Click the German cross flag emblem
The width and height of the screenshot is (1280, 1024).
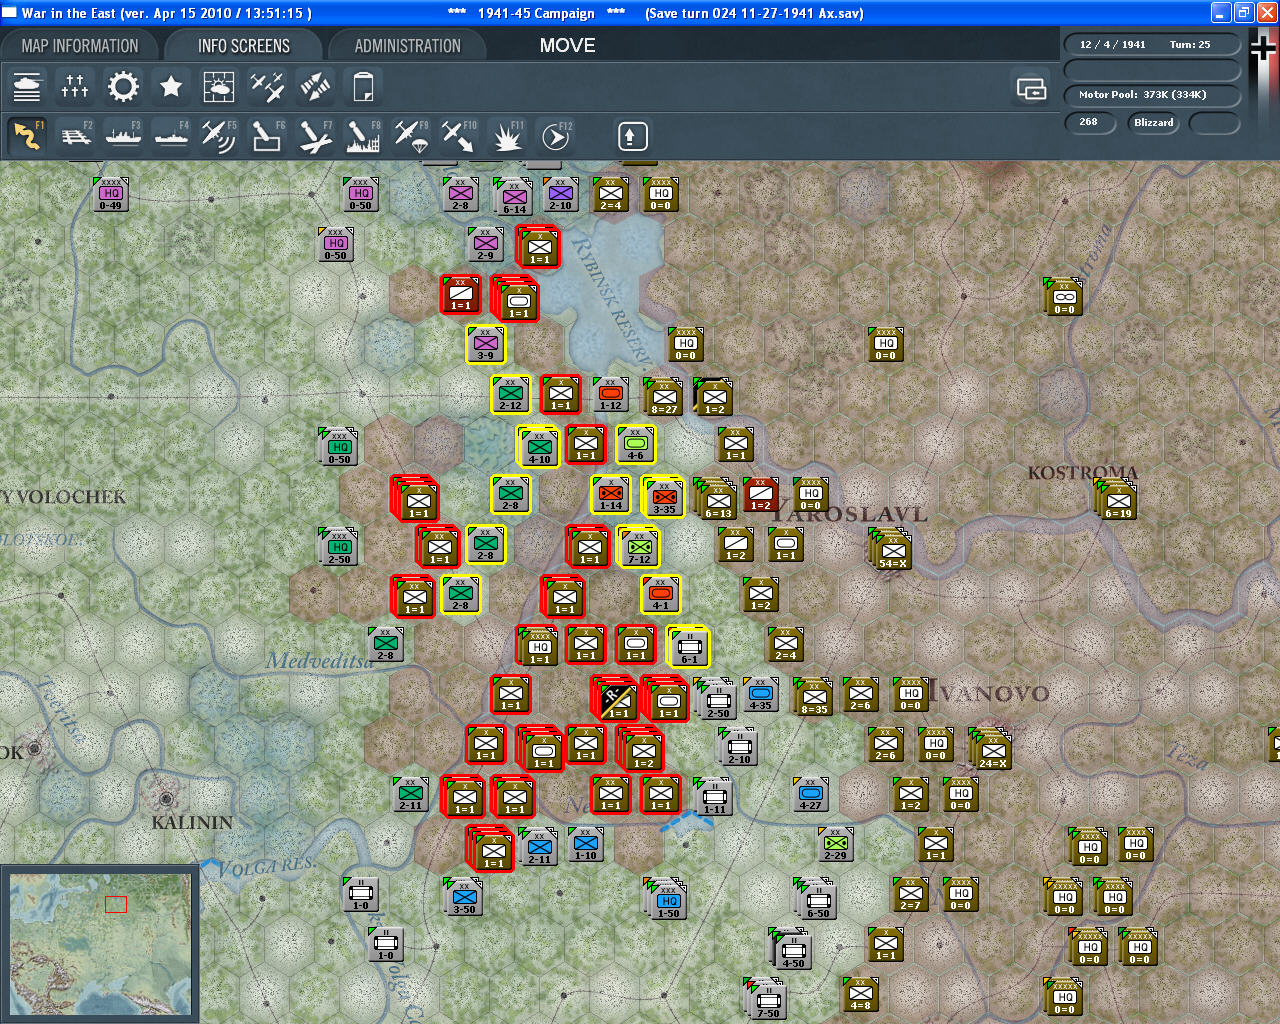(x=1263, y=49)
